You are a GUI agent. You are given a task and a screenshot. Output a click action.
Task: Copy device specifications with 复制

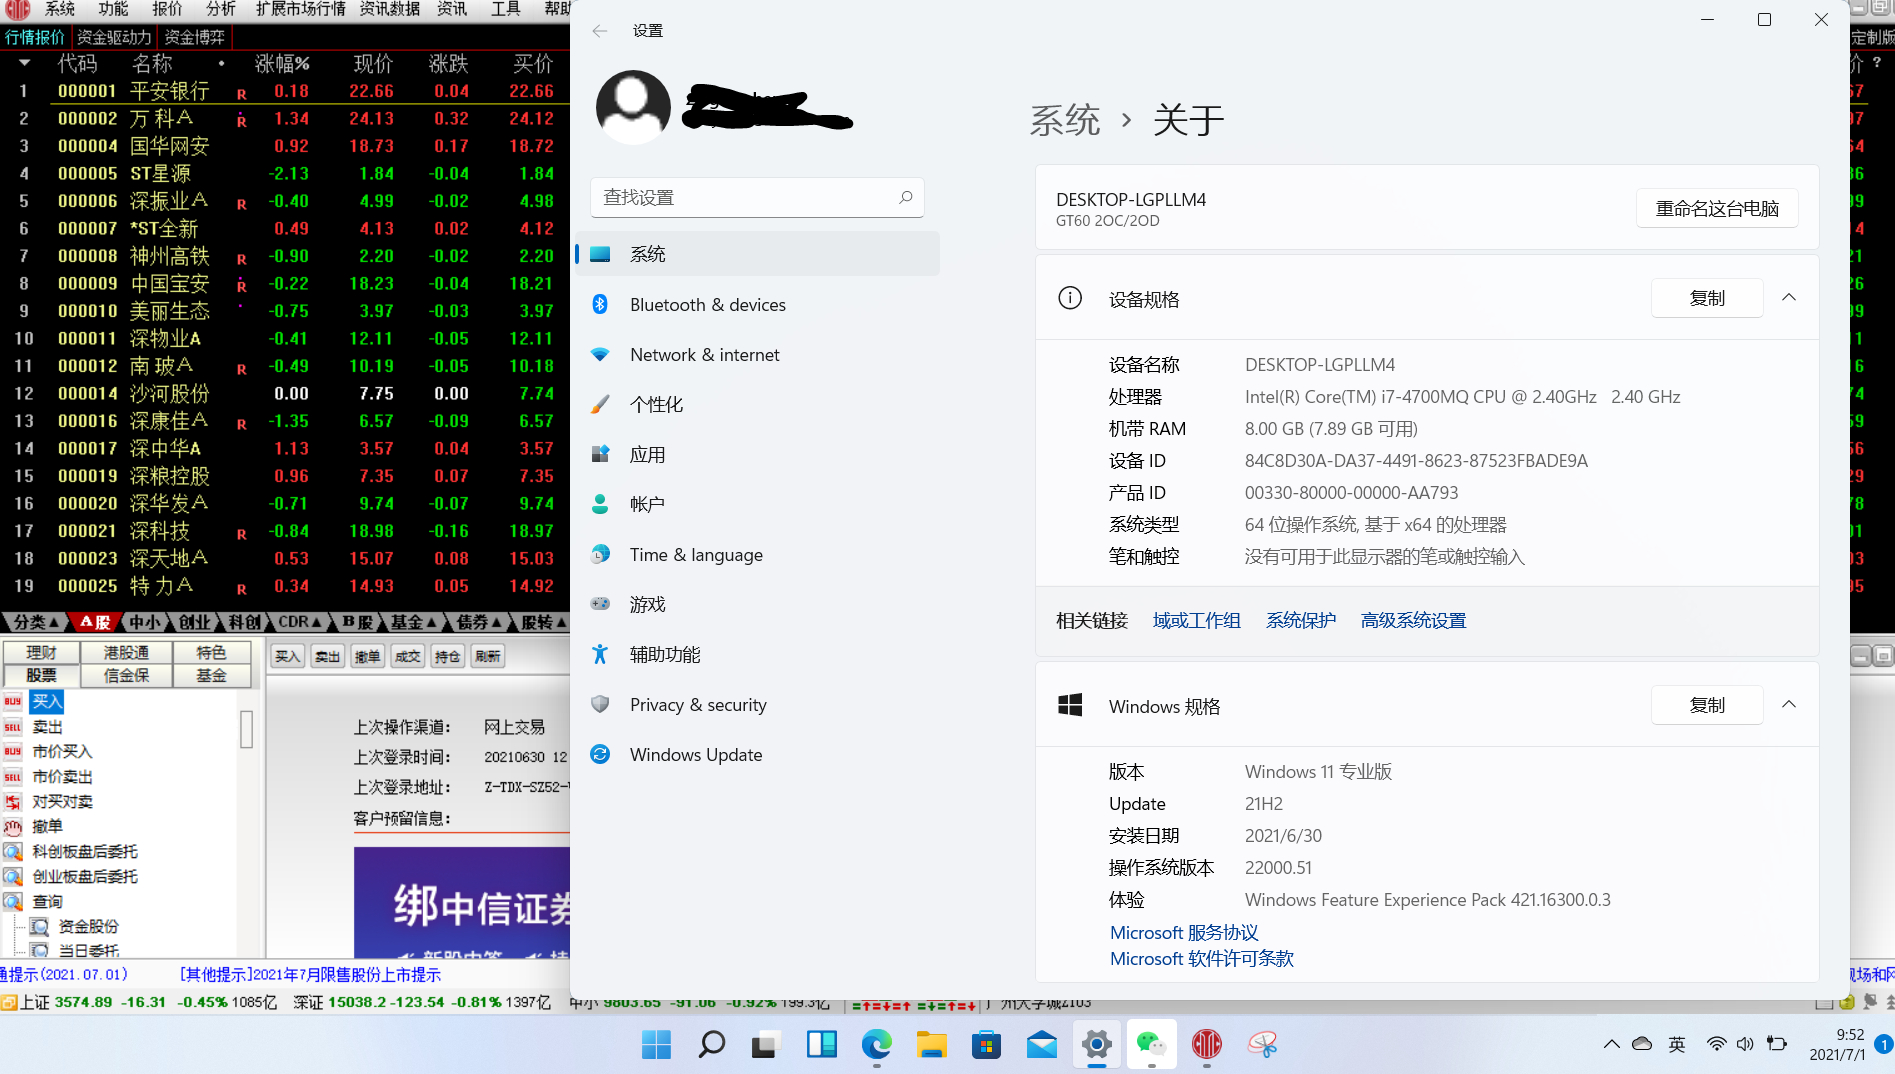(x=1707, y=298)
